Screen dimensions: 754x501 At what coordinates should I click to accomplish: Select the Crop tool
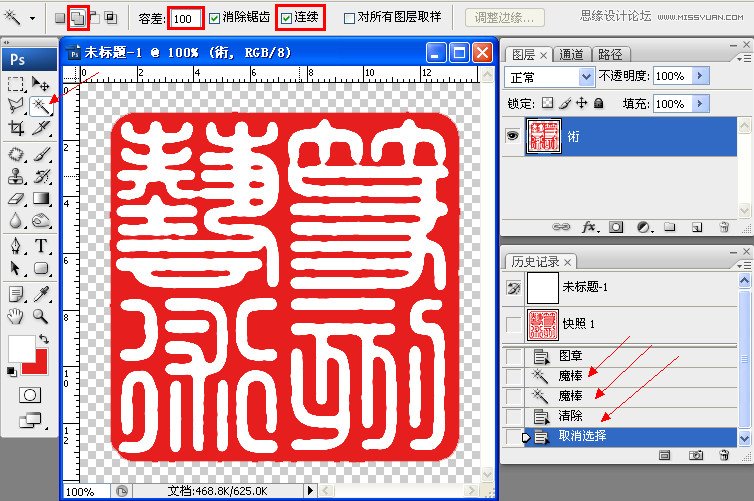15,128
